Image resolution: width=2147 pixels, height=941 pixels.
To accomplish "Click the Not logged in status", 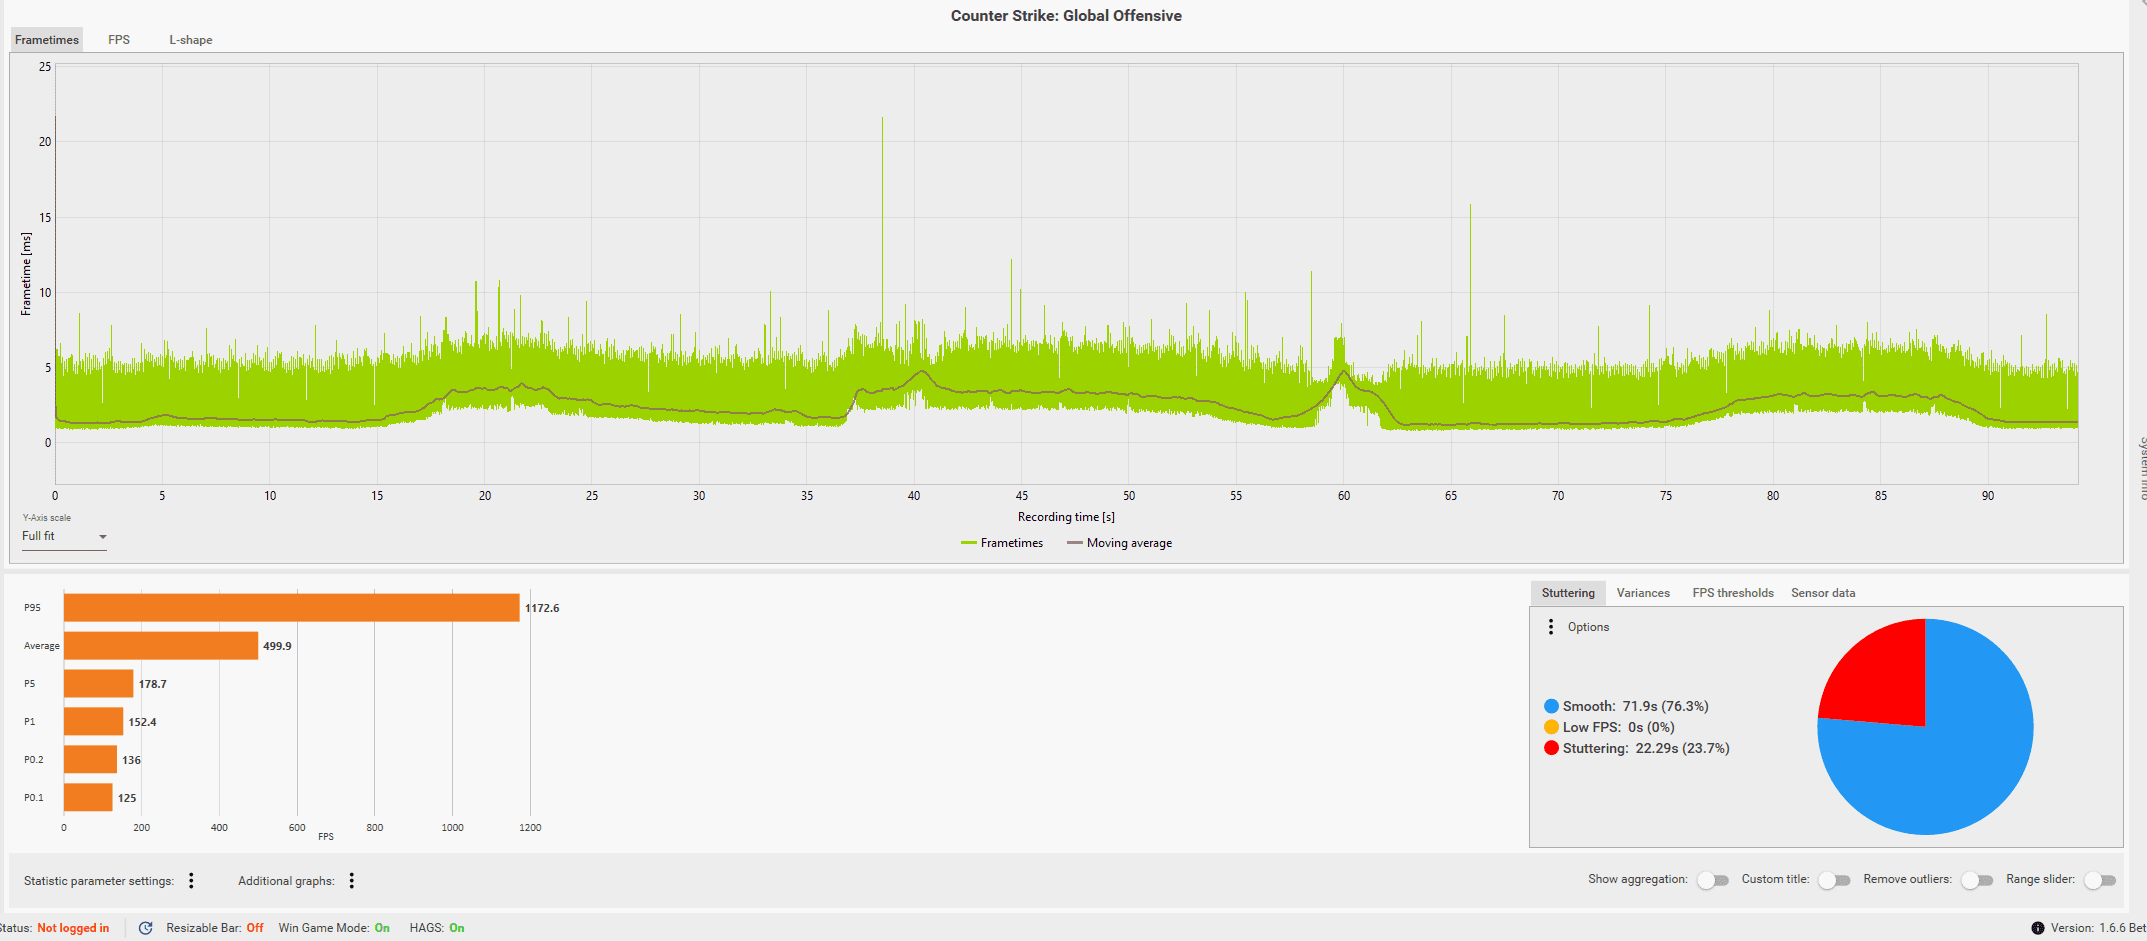I will tap(73, 928).
